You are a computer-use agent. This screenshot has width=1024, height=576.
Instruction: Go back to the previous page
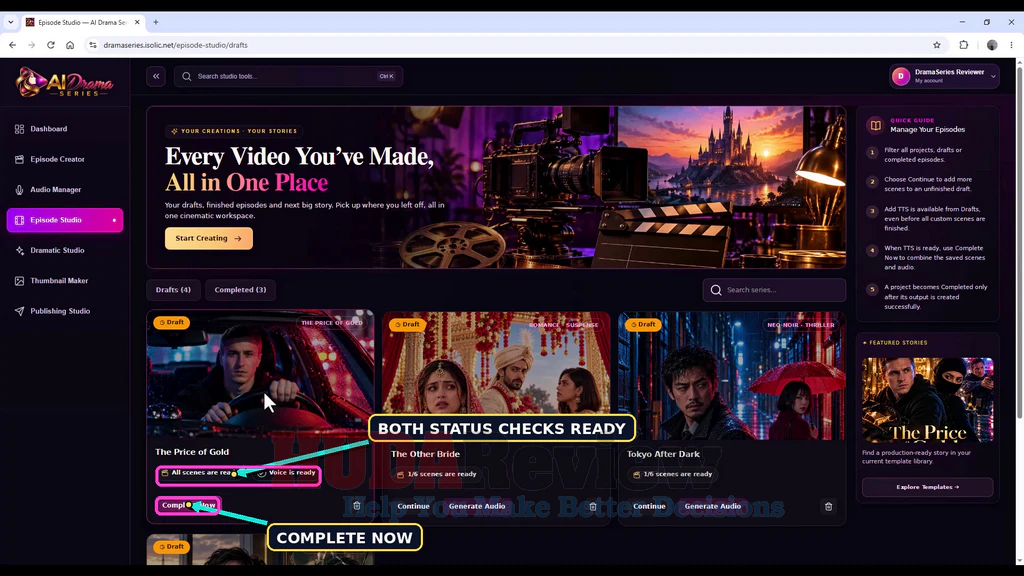[12, 45]
